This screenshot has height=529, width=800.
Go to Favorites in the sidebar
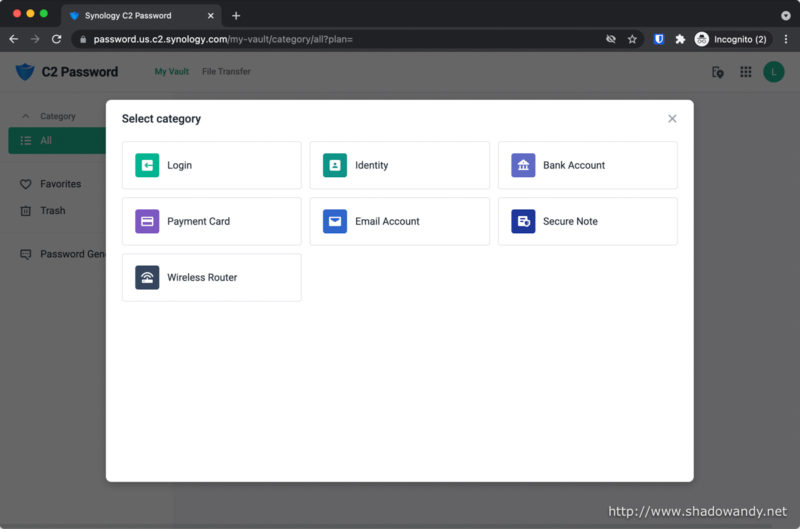[60, 184]
